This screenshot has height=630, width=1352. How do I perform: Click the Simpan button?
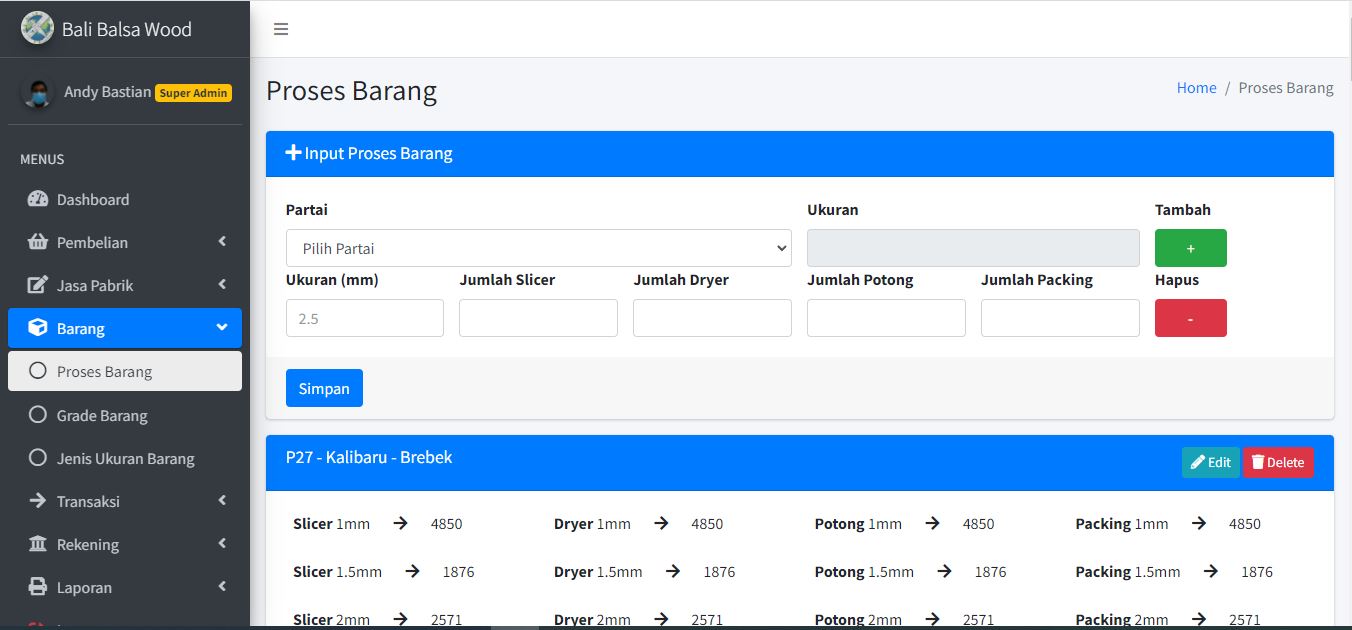[x=324, y=388]
